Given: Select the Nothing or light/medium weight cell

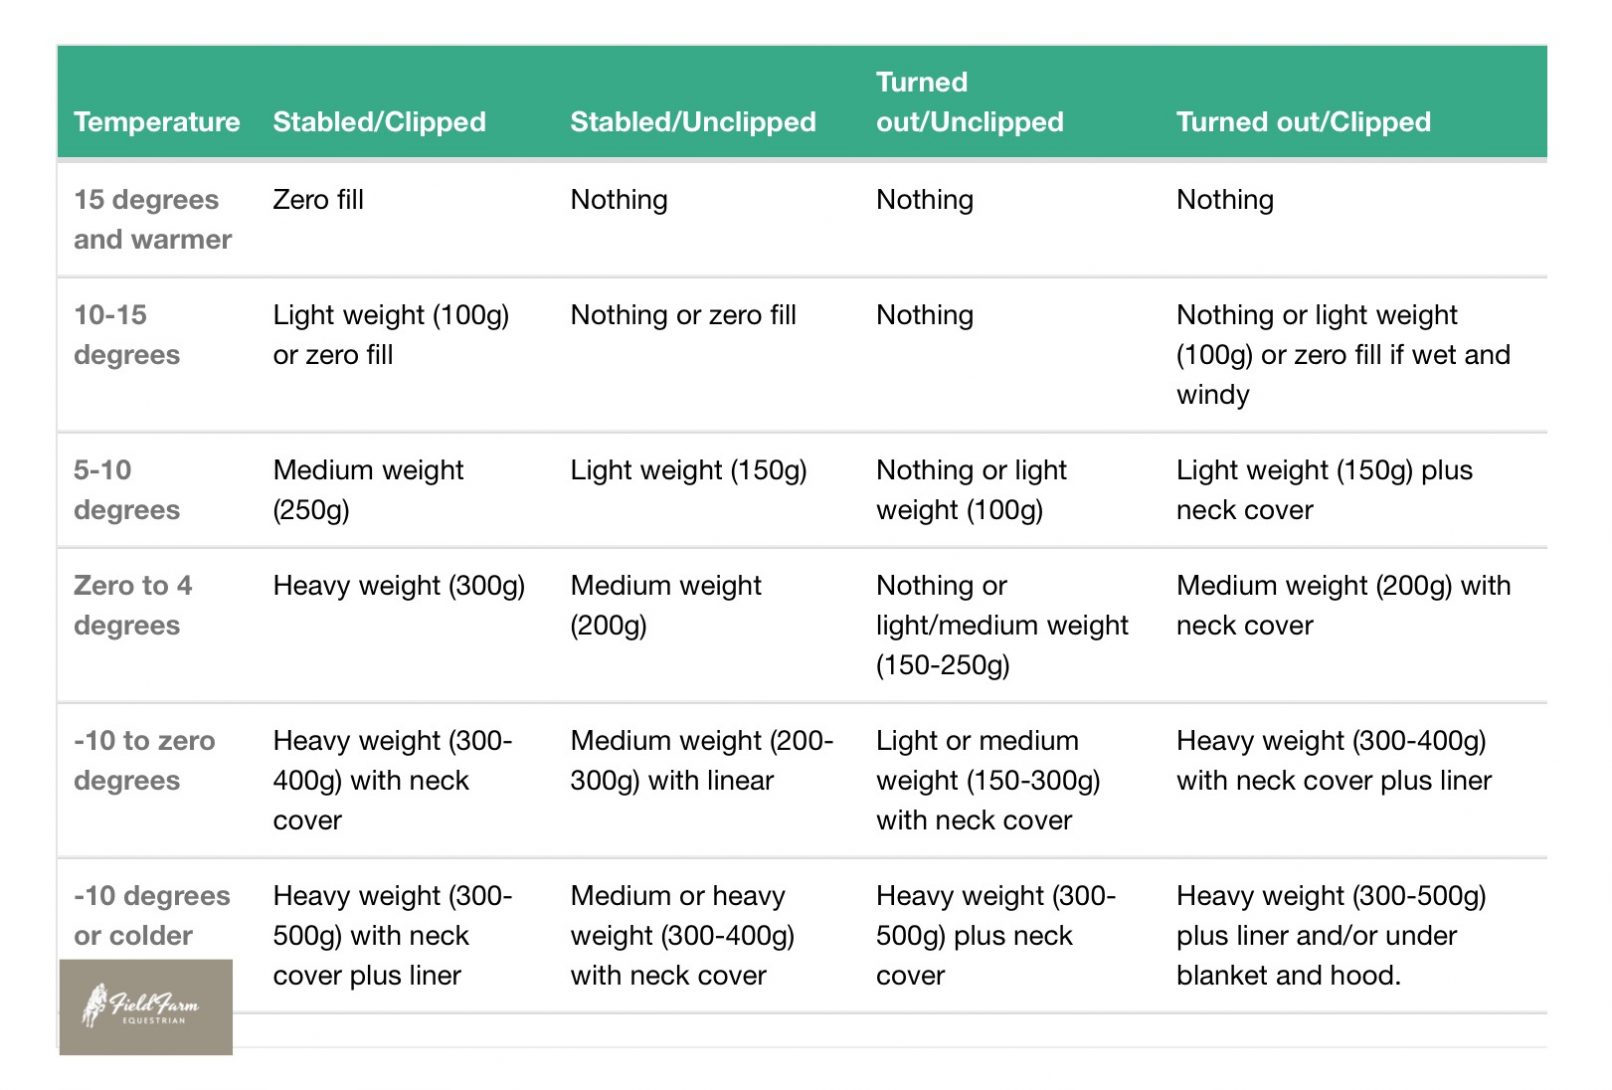Looking at the screenshot, I should coord(1001,625).
